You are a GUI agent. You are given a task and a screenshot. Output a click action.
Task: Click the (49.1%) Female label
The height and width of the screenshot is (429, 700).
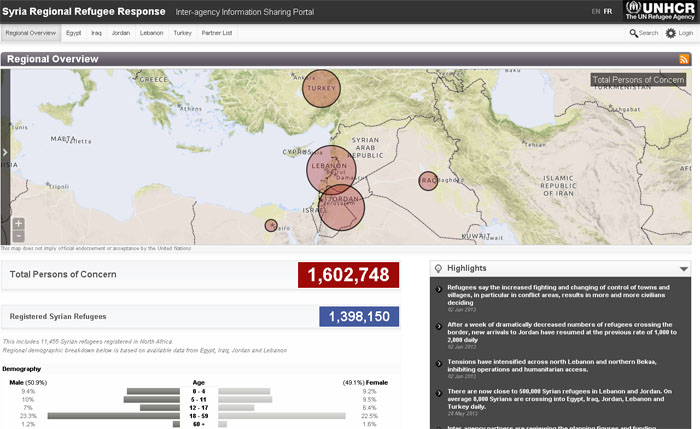point(365,383)
